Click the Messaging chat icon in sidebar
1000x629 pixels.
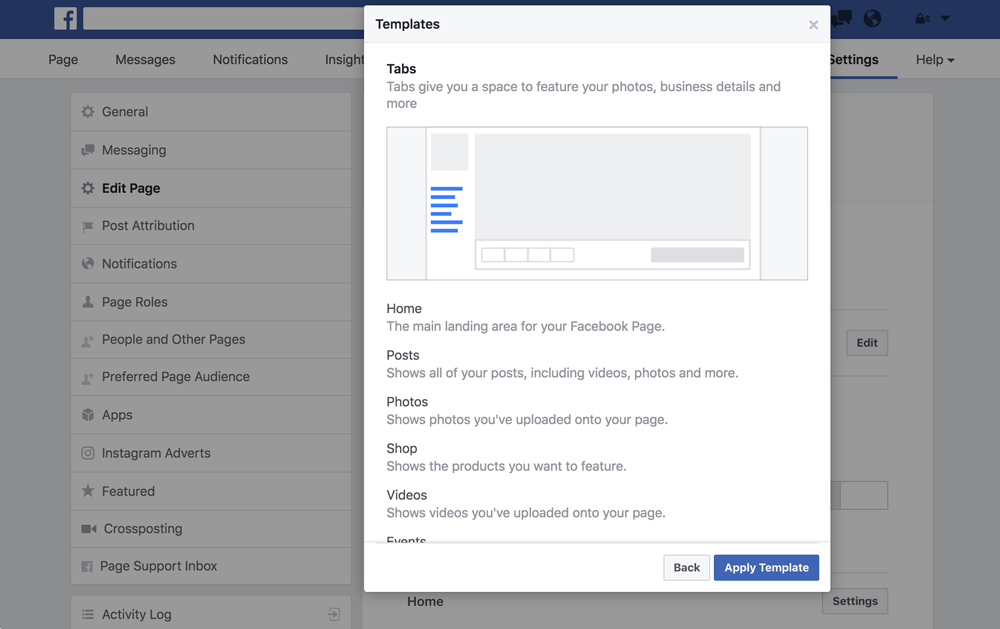pos(88,150)
